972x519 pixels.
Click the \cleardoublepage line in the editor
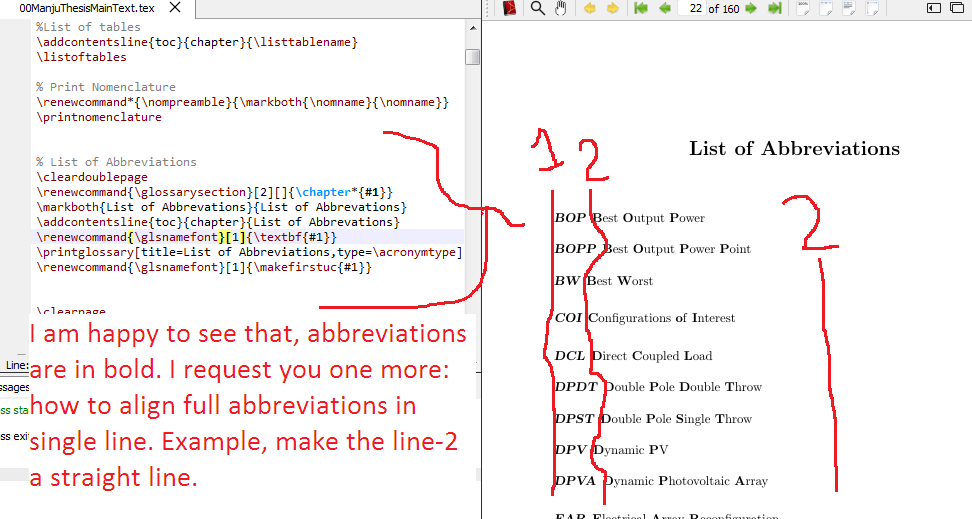tap(92, 177)
